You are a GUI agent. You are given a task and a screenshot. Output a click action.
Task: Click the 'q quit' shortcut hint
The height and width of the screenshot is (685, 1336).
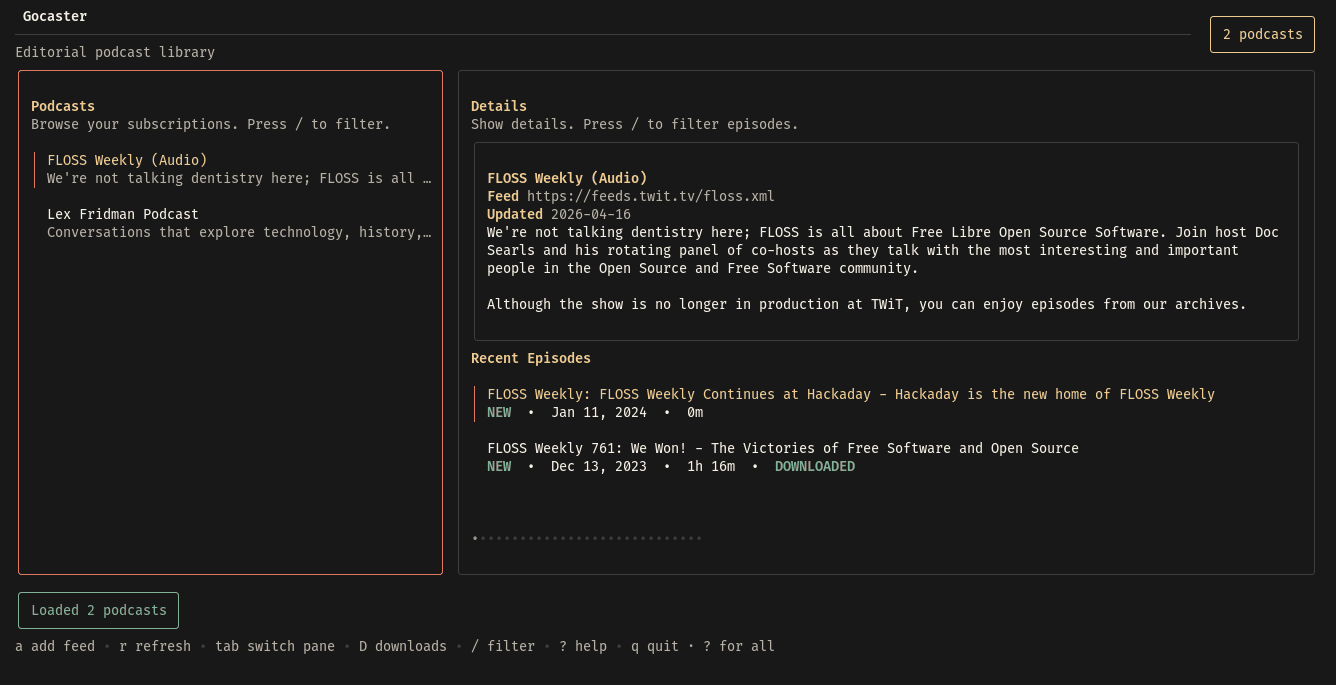[x=655, y=646]
